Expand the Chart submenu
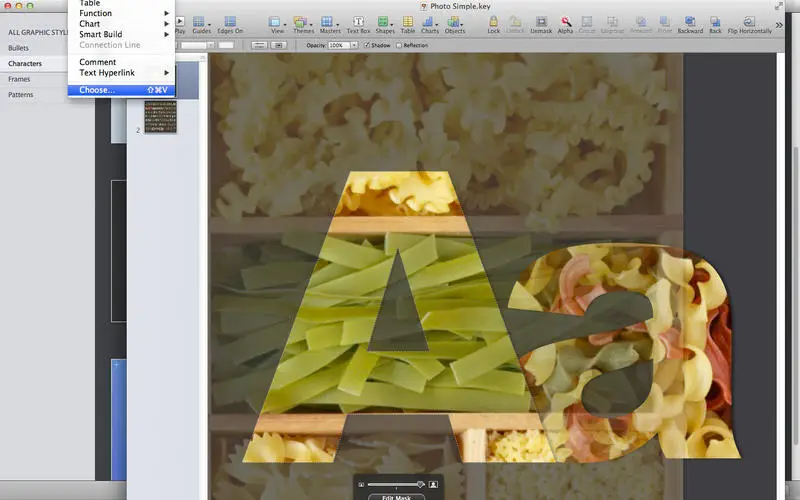Screen dimensions: 800x500 [x=122, y=24]
